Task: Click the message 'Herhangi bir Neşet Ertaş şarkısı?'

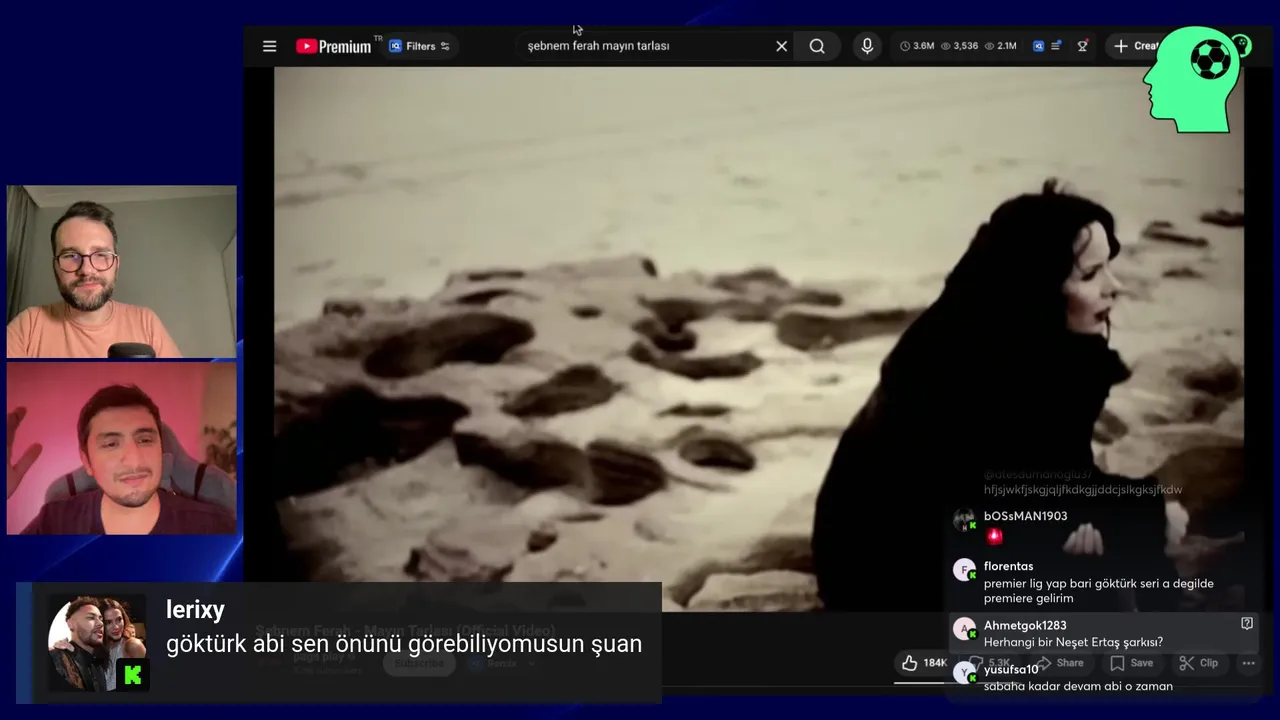Action: click(x=1073, y=642)
